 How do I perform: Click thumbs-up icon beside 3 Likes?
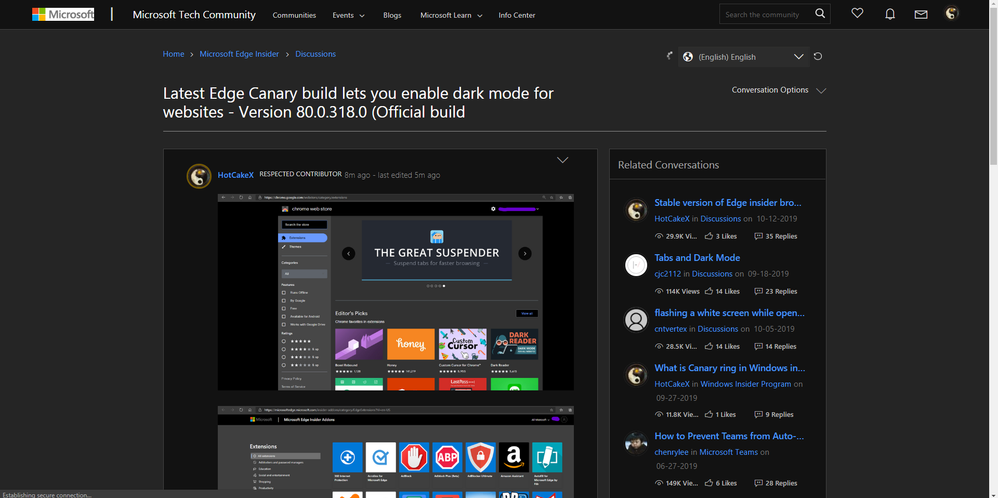click(x=708, y=236)
